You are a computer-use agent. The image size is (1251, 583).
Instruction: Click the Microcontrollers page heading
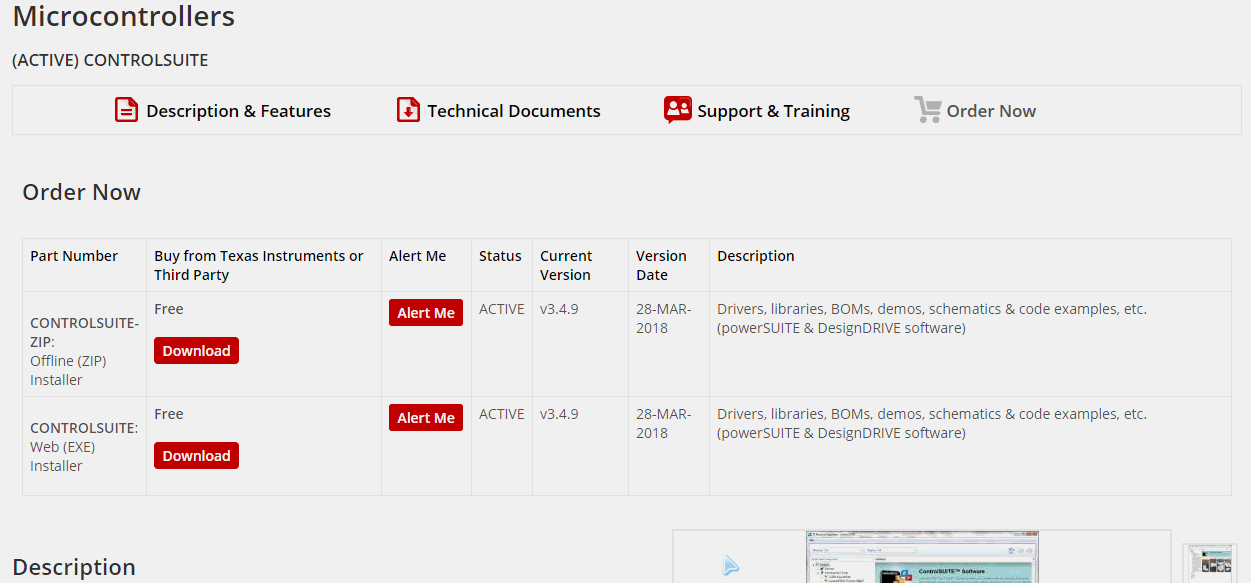click(124, 17)
